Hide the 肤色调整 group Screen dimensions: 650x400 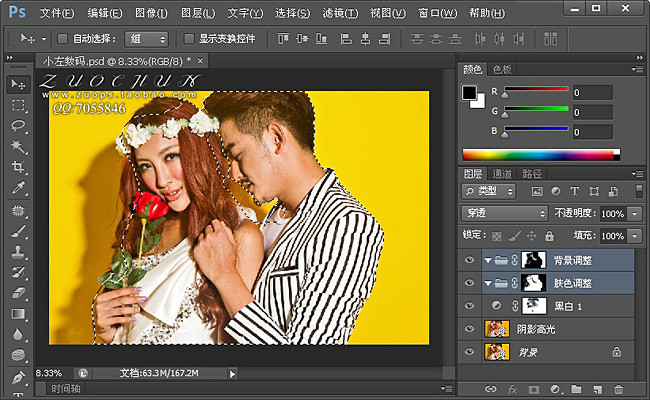469,283
